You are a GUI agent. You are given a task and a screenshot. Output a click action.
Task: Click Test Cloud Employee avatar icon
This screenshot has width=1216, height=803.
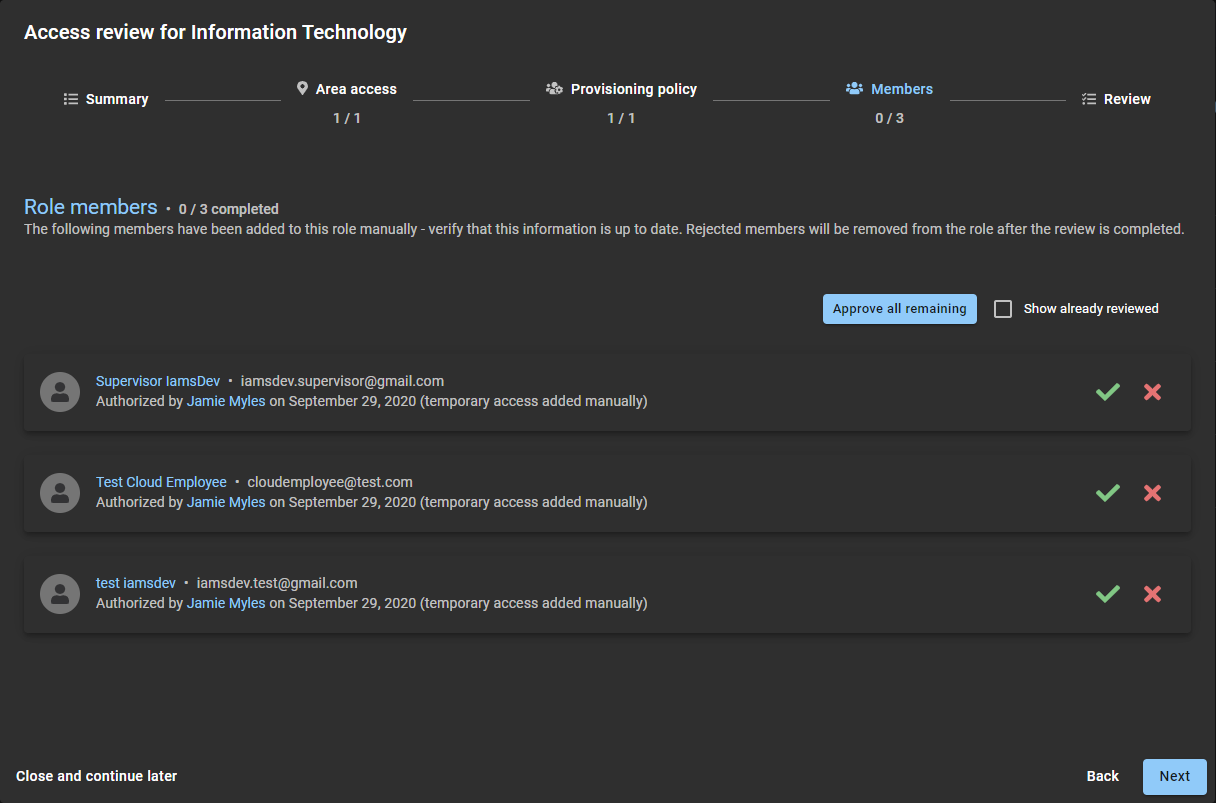[x=60, y=492]
